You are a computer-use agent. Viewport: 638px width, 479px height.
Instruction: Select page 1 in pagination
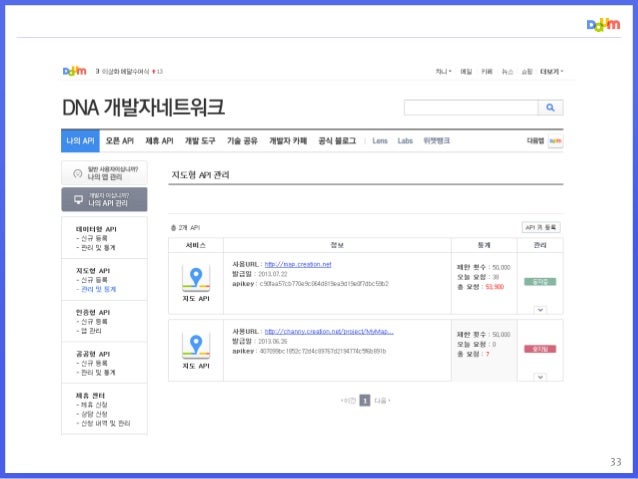365,401
